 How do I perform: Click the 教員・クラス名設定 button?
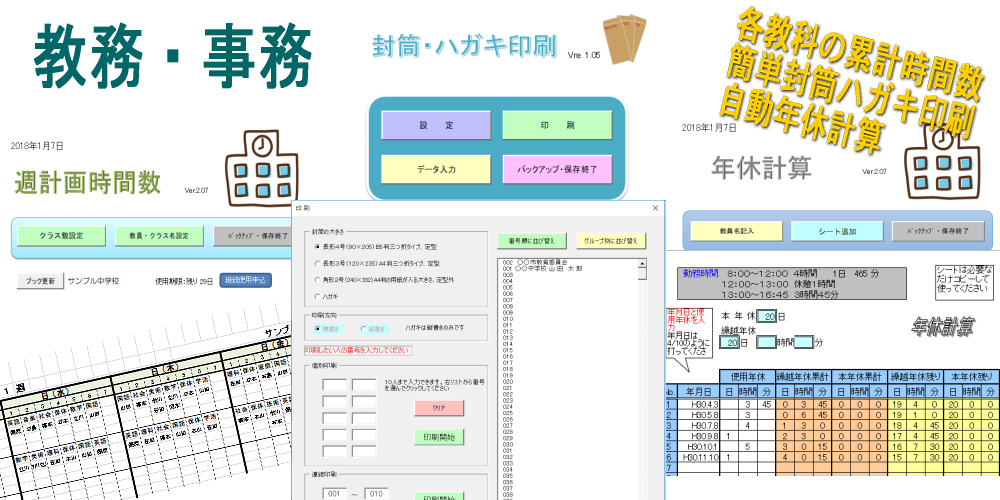tap(159, 235)
